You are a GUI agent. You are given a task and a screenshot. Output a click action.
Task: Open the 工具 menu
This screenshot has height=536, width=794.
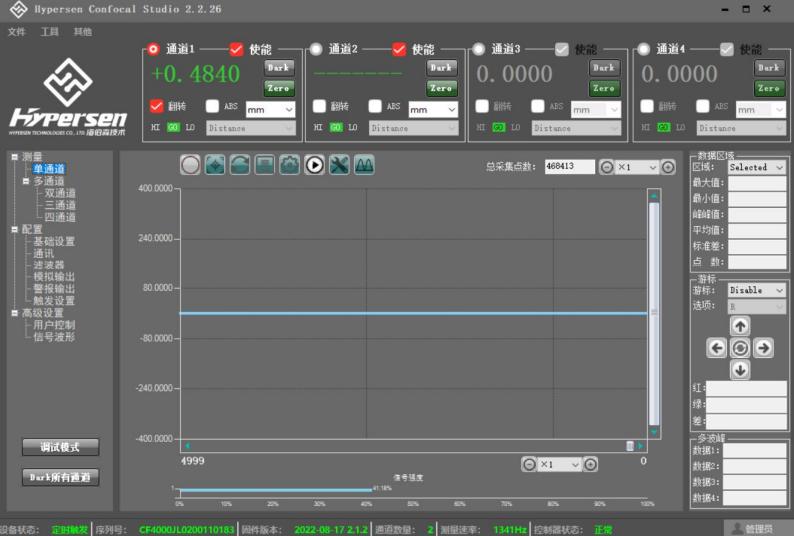[50, 32]
